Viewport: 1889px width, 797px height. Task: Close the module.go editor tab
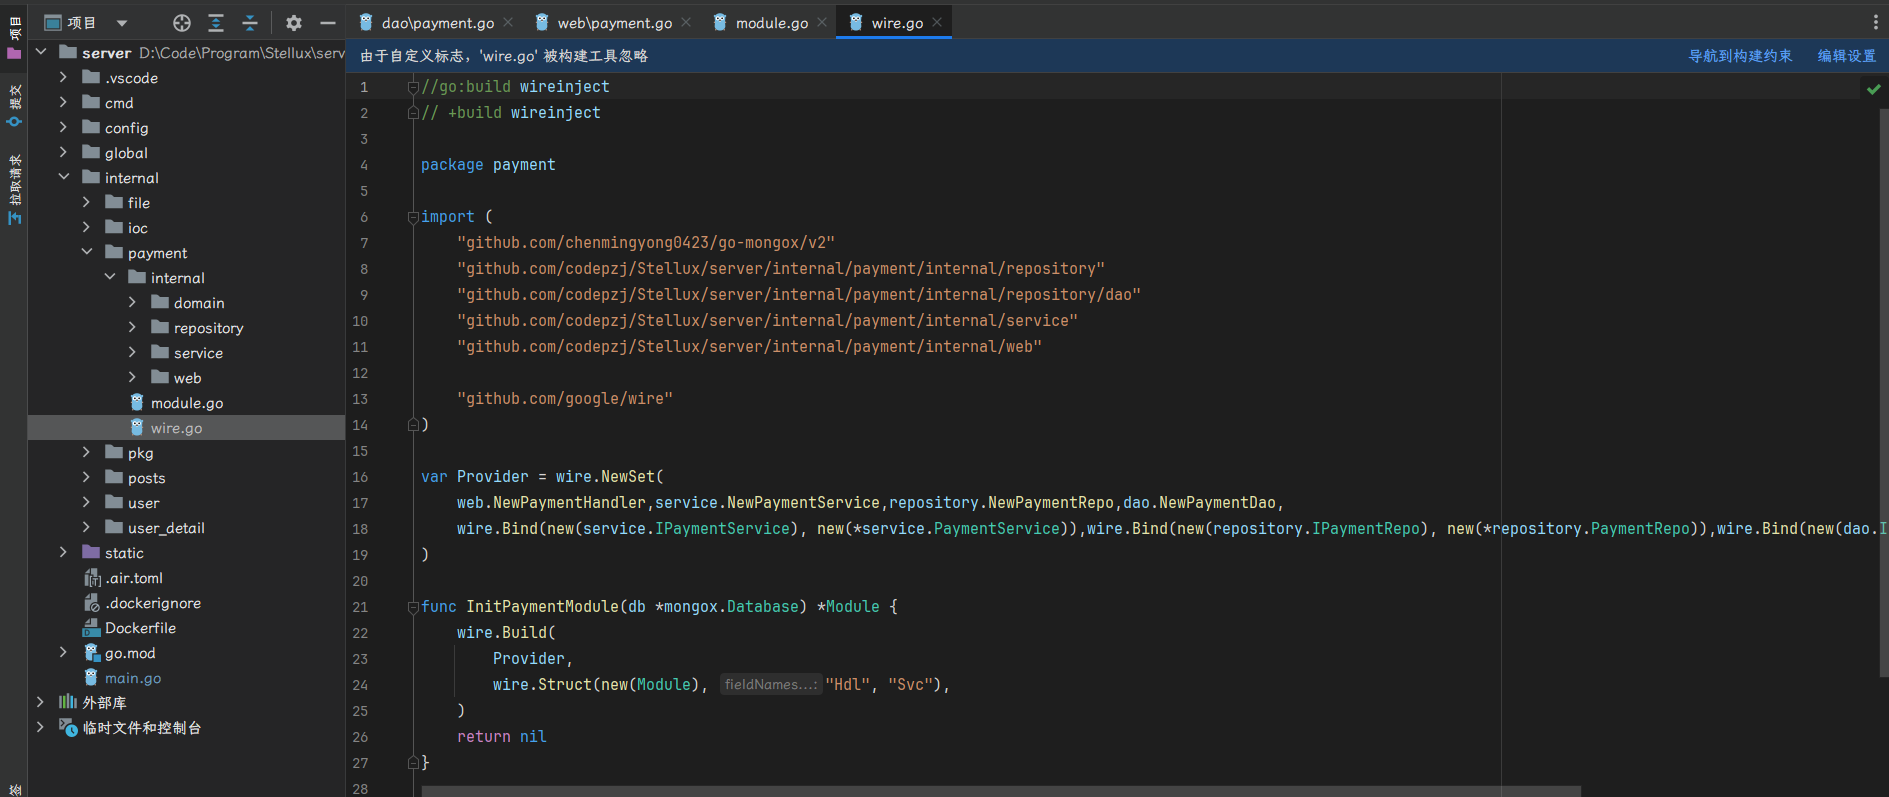pos(822,22)
